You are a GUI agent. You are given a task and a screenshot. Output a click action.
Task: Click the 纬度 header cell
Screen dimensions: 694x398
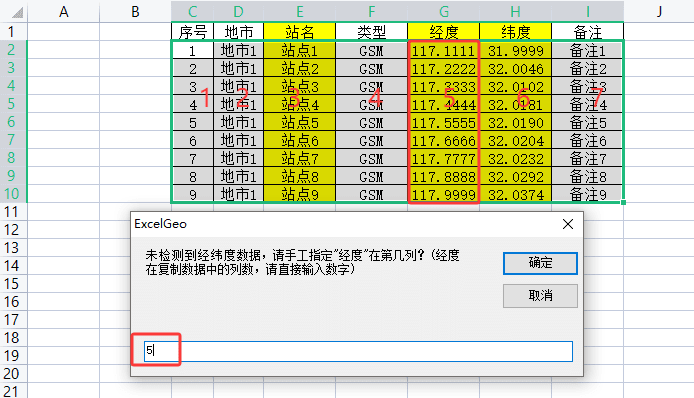(x=515, y=32)
